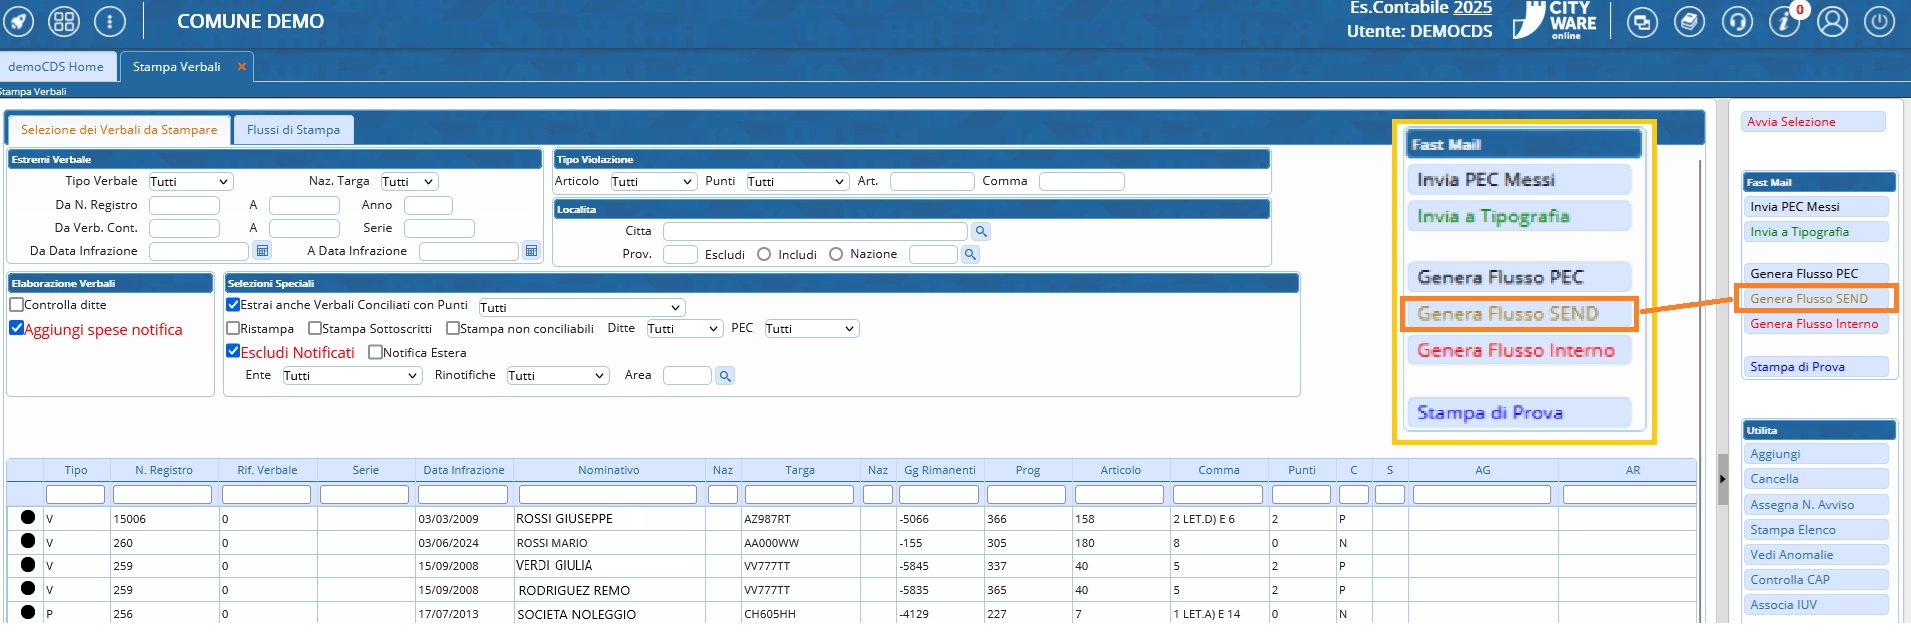Switch to the demoCDS Home tab
Image resolution: width=1911 pixels, height=636 pixels.
pos(56,67)
